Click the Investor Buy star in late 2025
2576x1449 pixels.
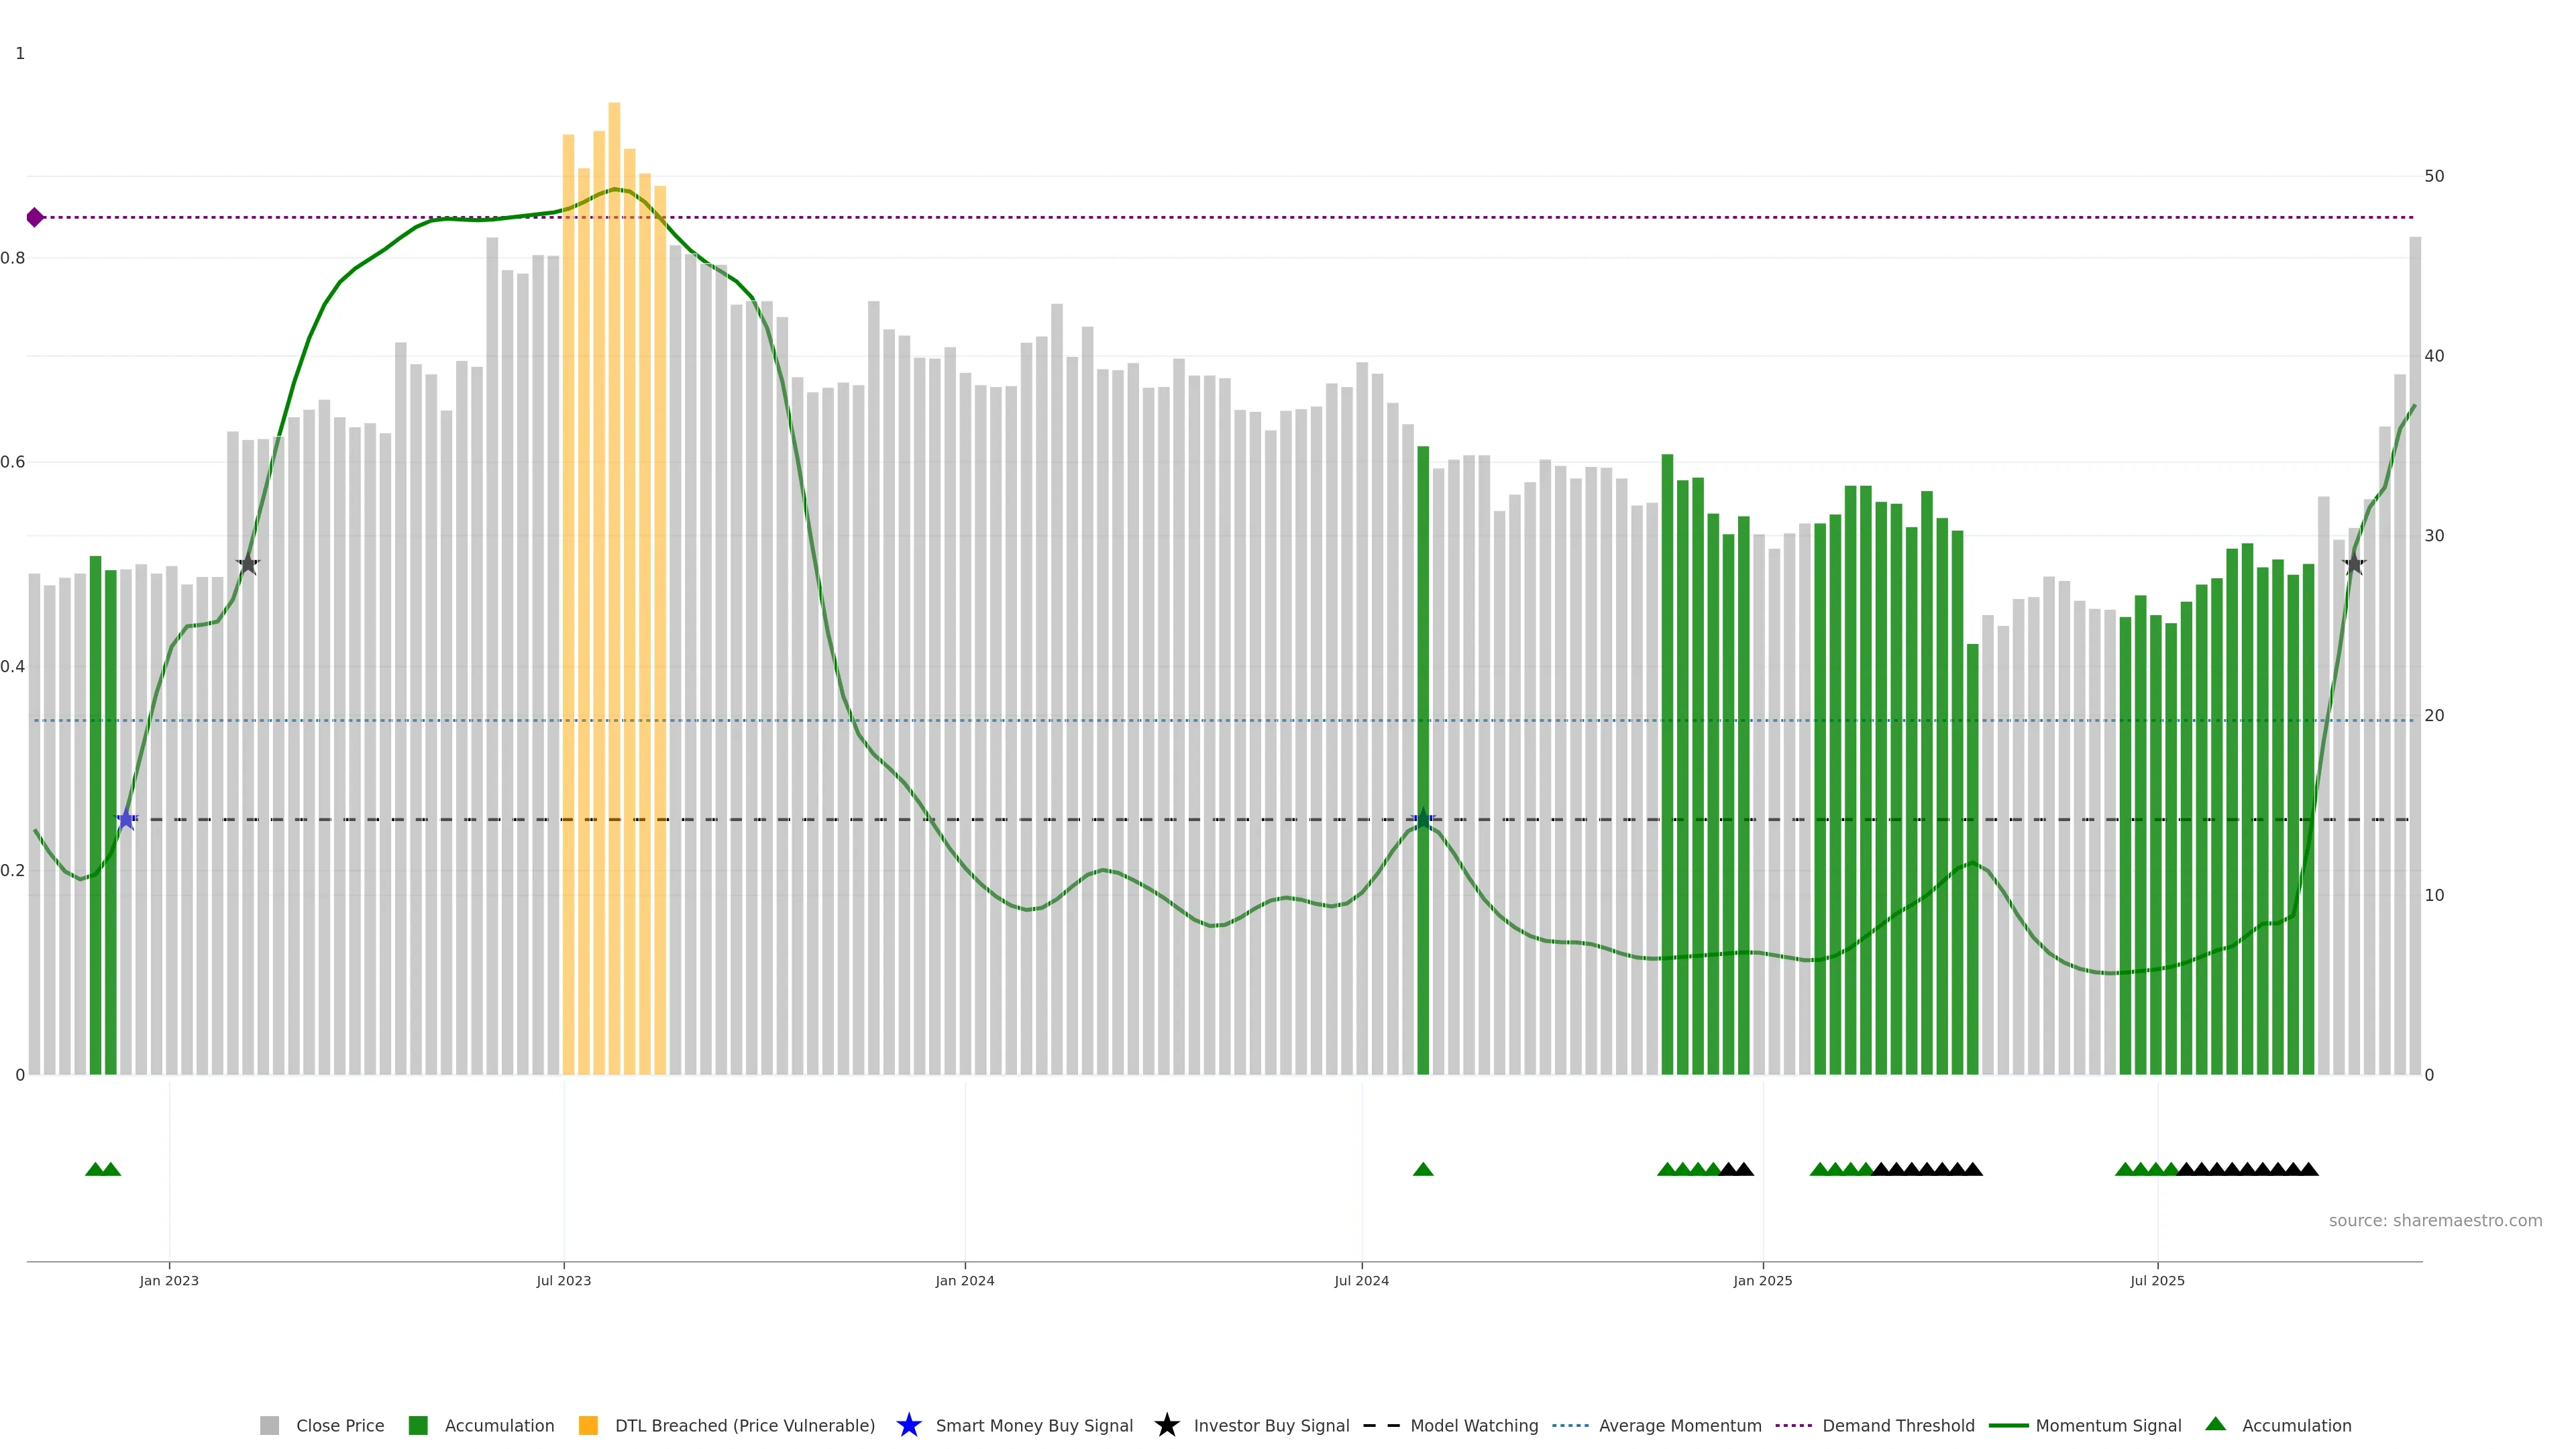2354,564
